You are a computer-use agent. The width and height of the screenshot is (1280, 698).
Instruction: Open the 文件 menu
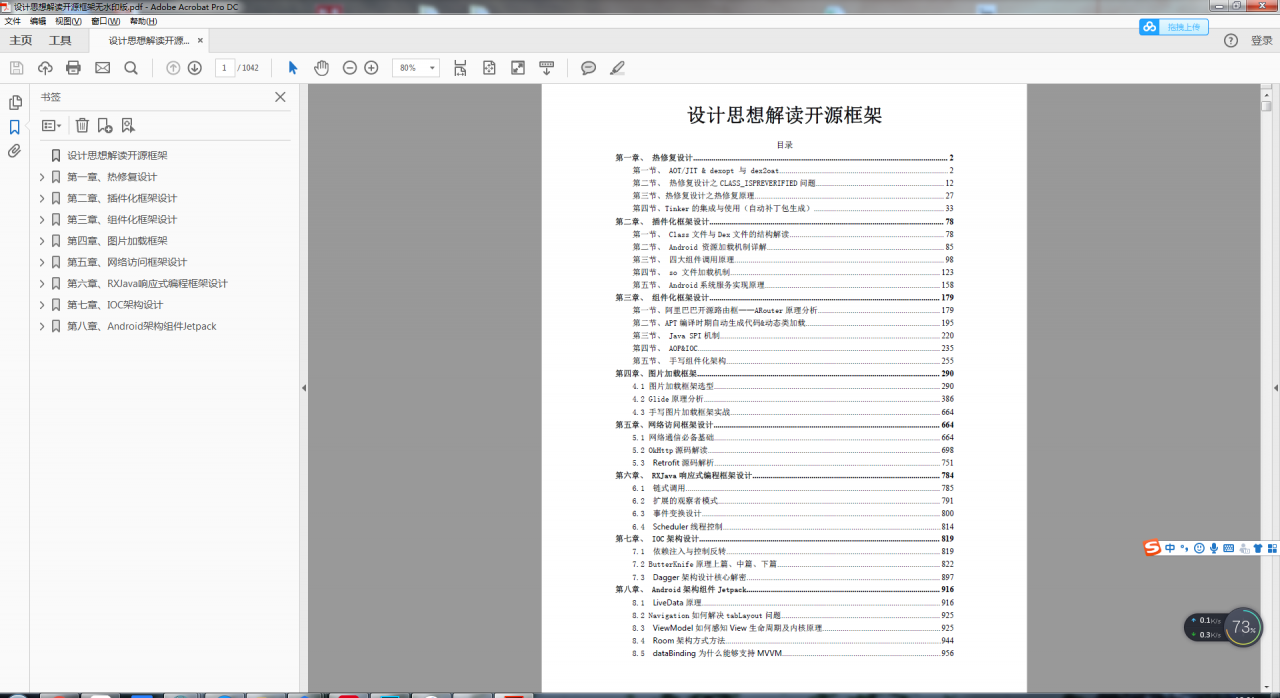pyautogui.click(x=13, y=21)
